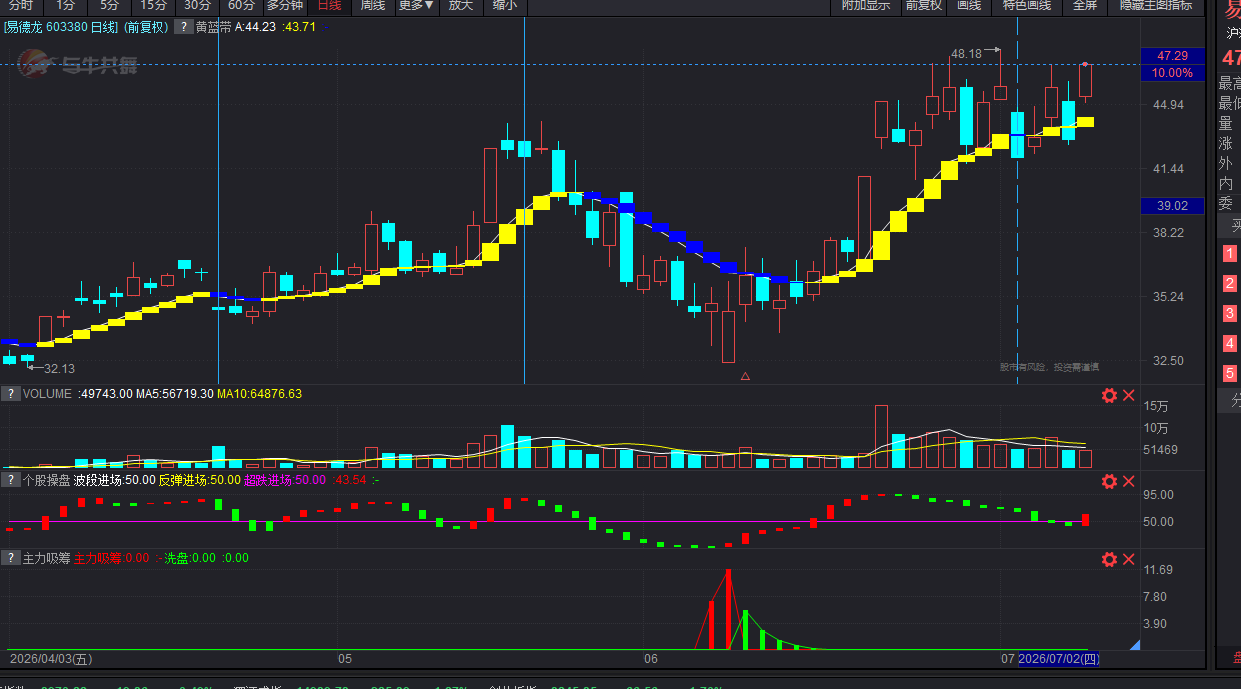
Task: Click the 附加显示 button
Action: click(865, 5)
